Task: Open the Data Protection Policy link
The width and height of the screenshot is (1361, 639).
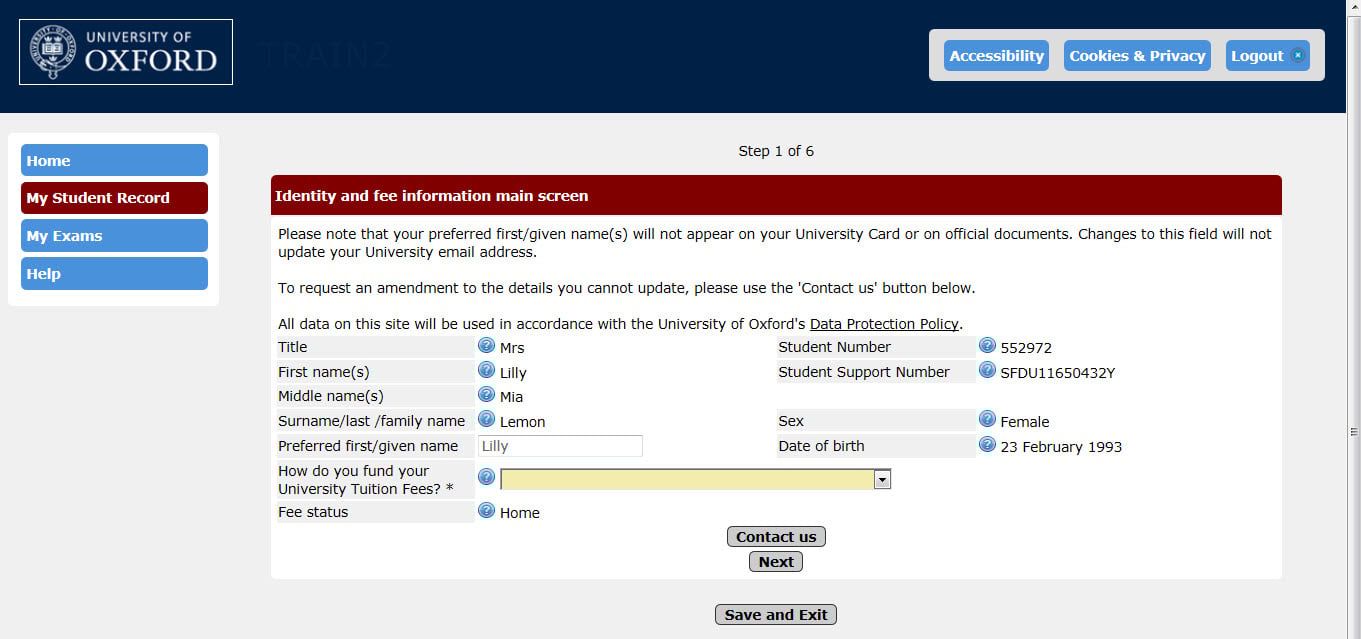Action: (884, 323)
